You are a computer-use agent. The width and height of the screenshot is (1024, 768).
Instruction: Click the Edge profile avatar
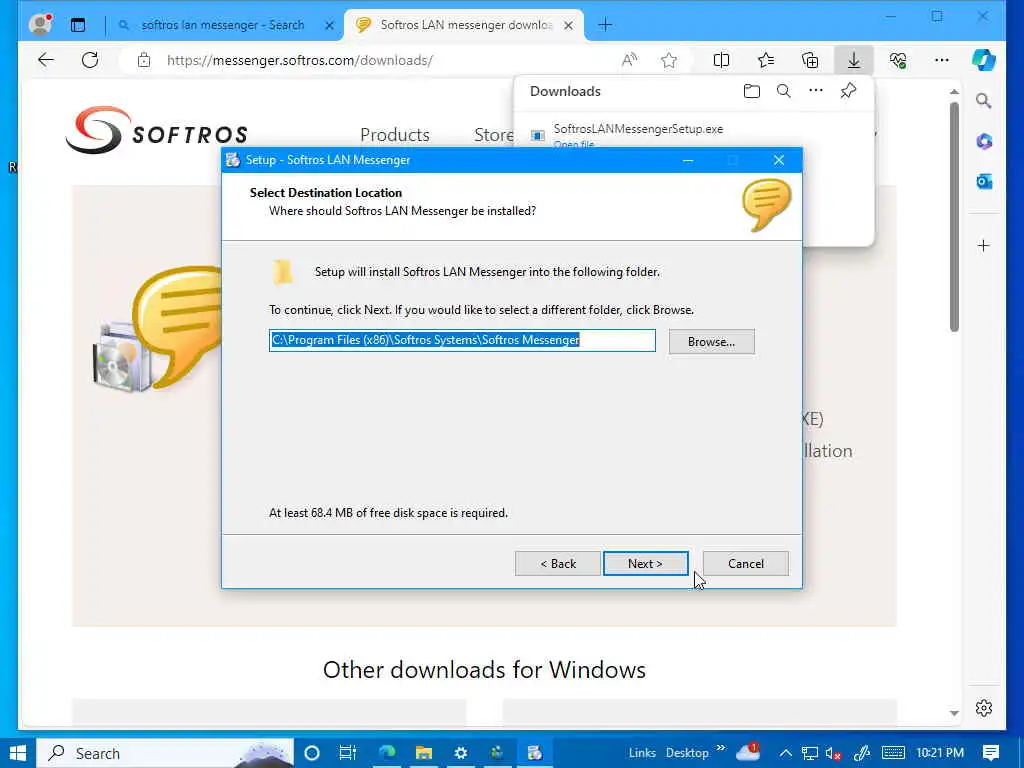(40, 25)
